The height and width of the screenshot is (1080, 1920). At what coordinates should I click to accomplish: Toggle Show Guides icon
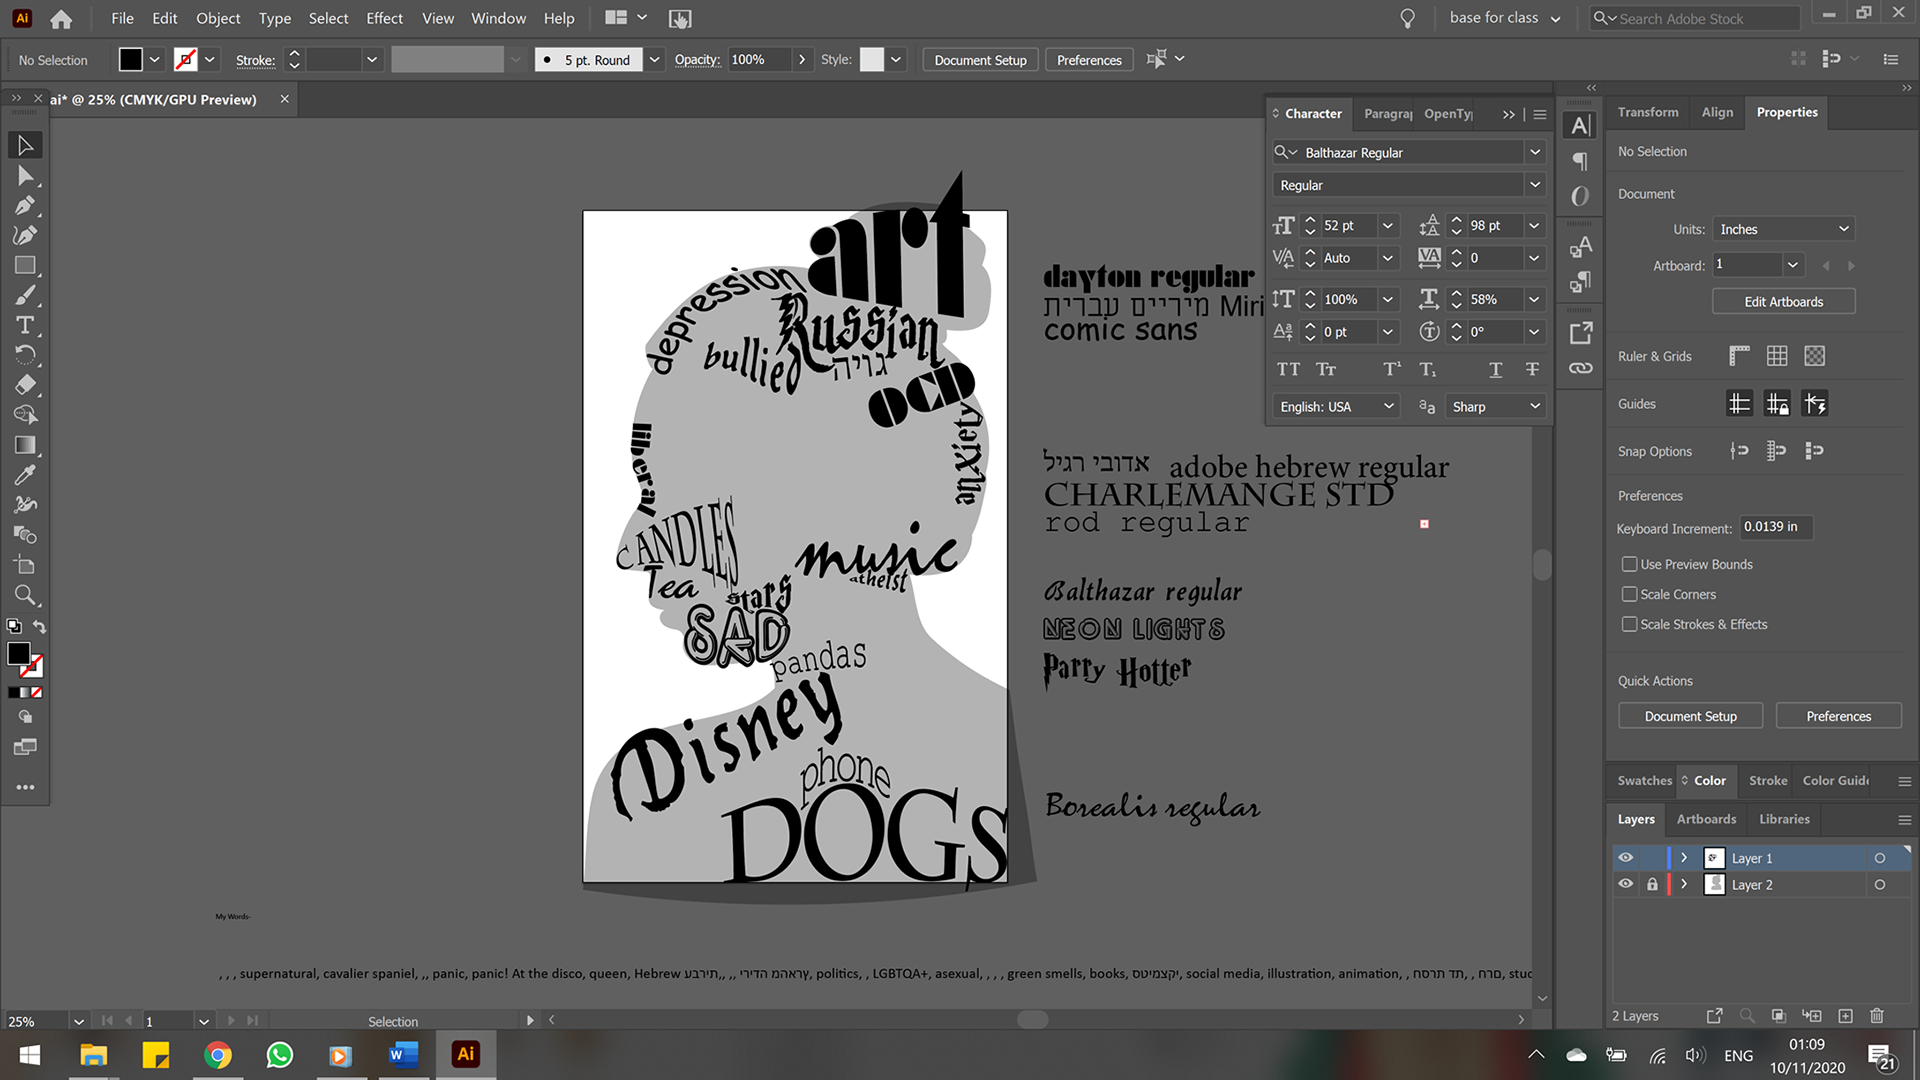pos(1739,404)
